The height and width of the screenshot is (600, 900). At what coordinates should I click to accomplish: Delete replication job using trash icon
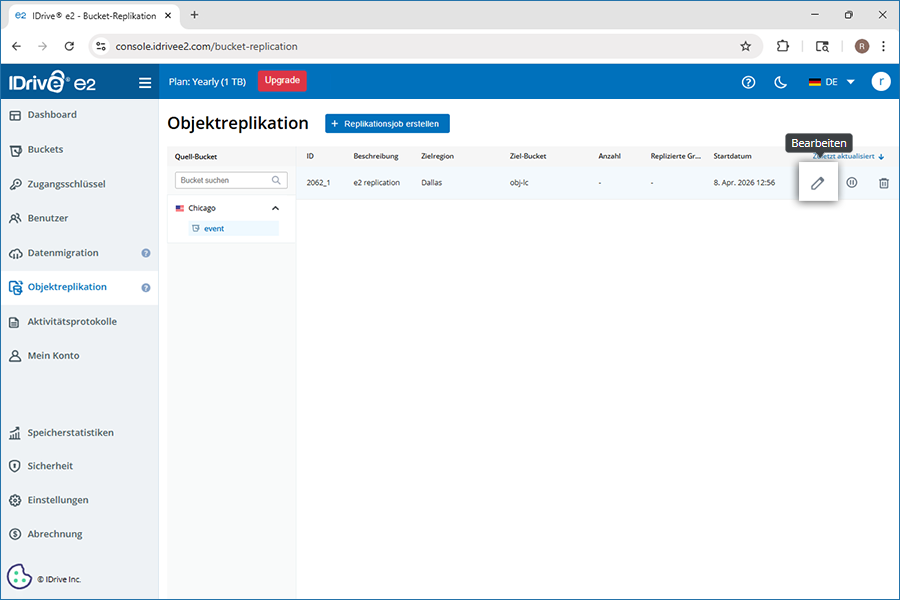click(883, 183)
